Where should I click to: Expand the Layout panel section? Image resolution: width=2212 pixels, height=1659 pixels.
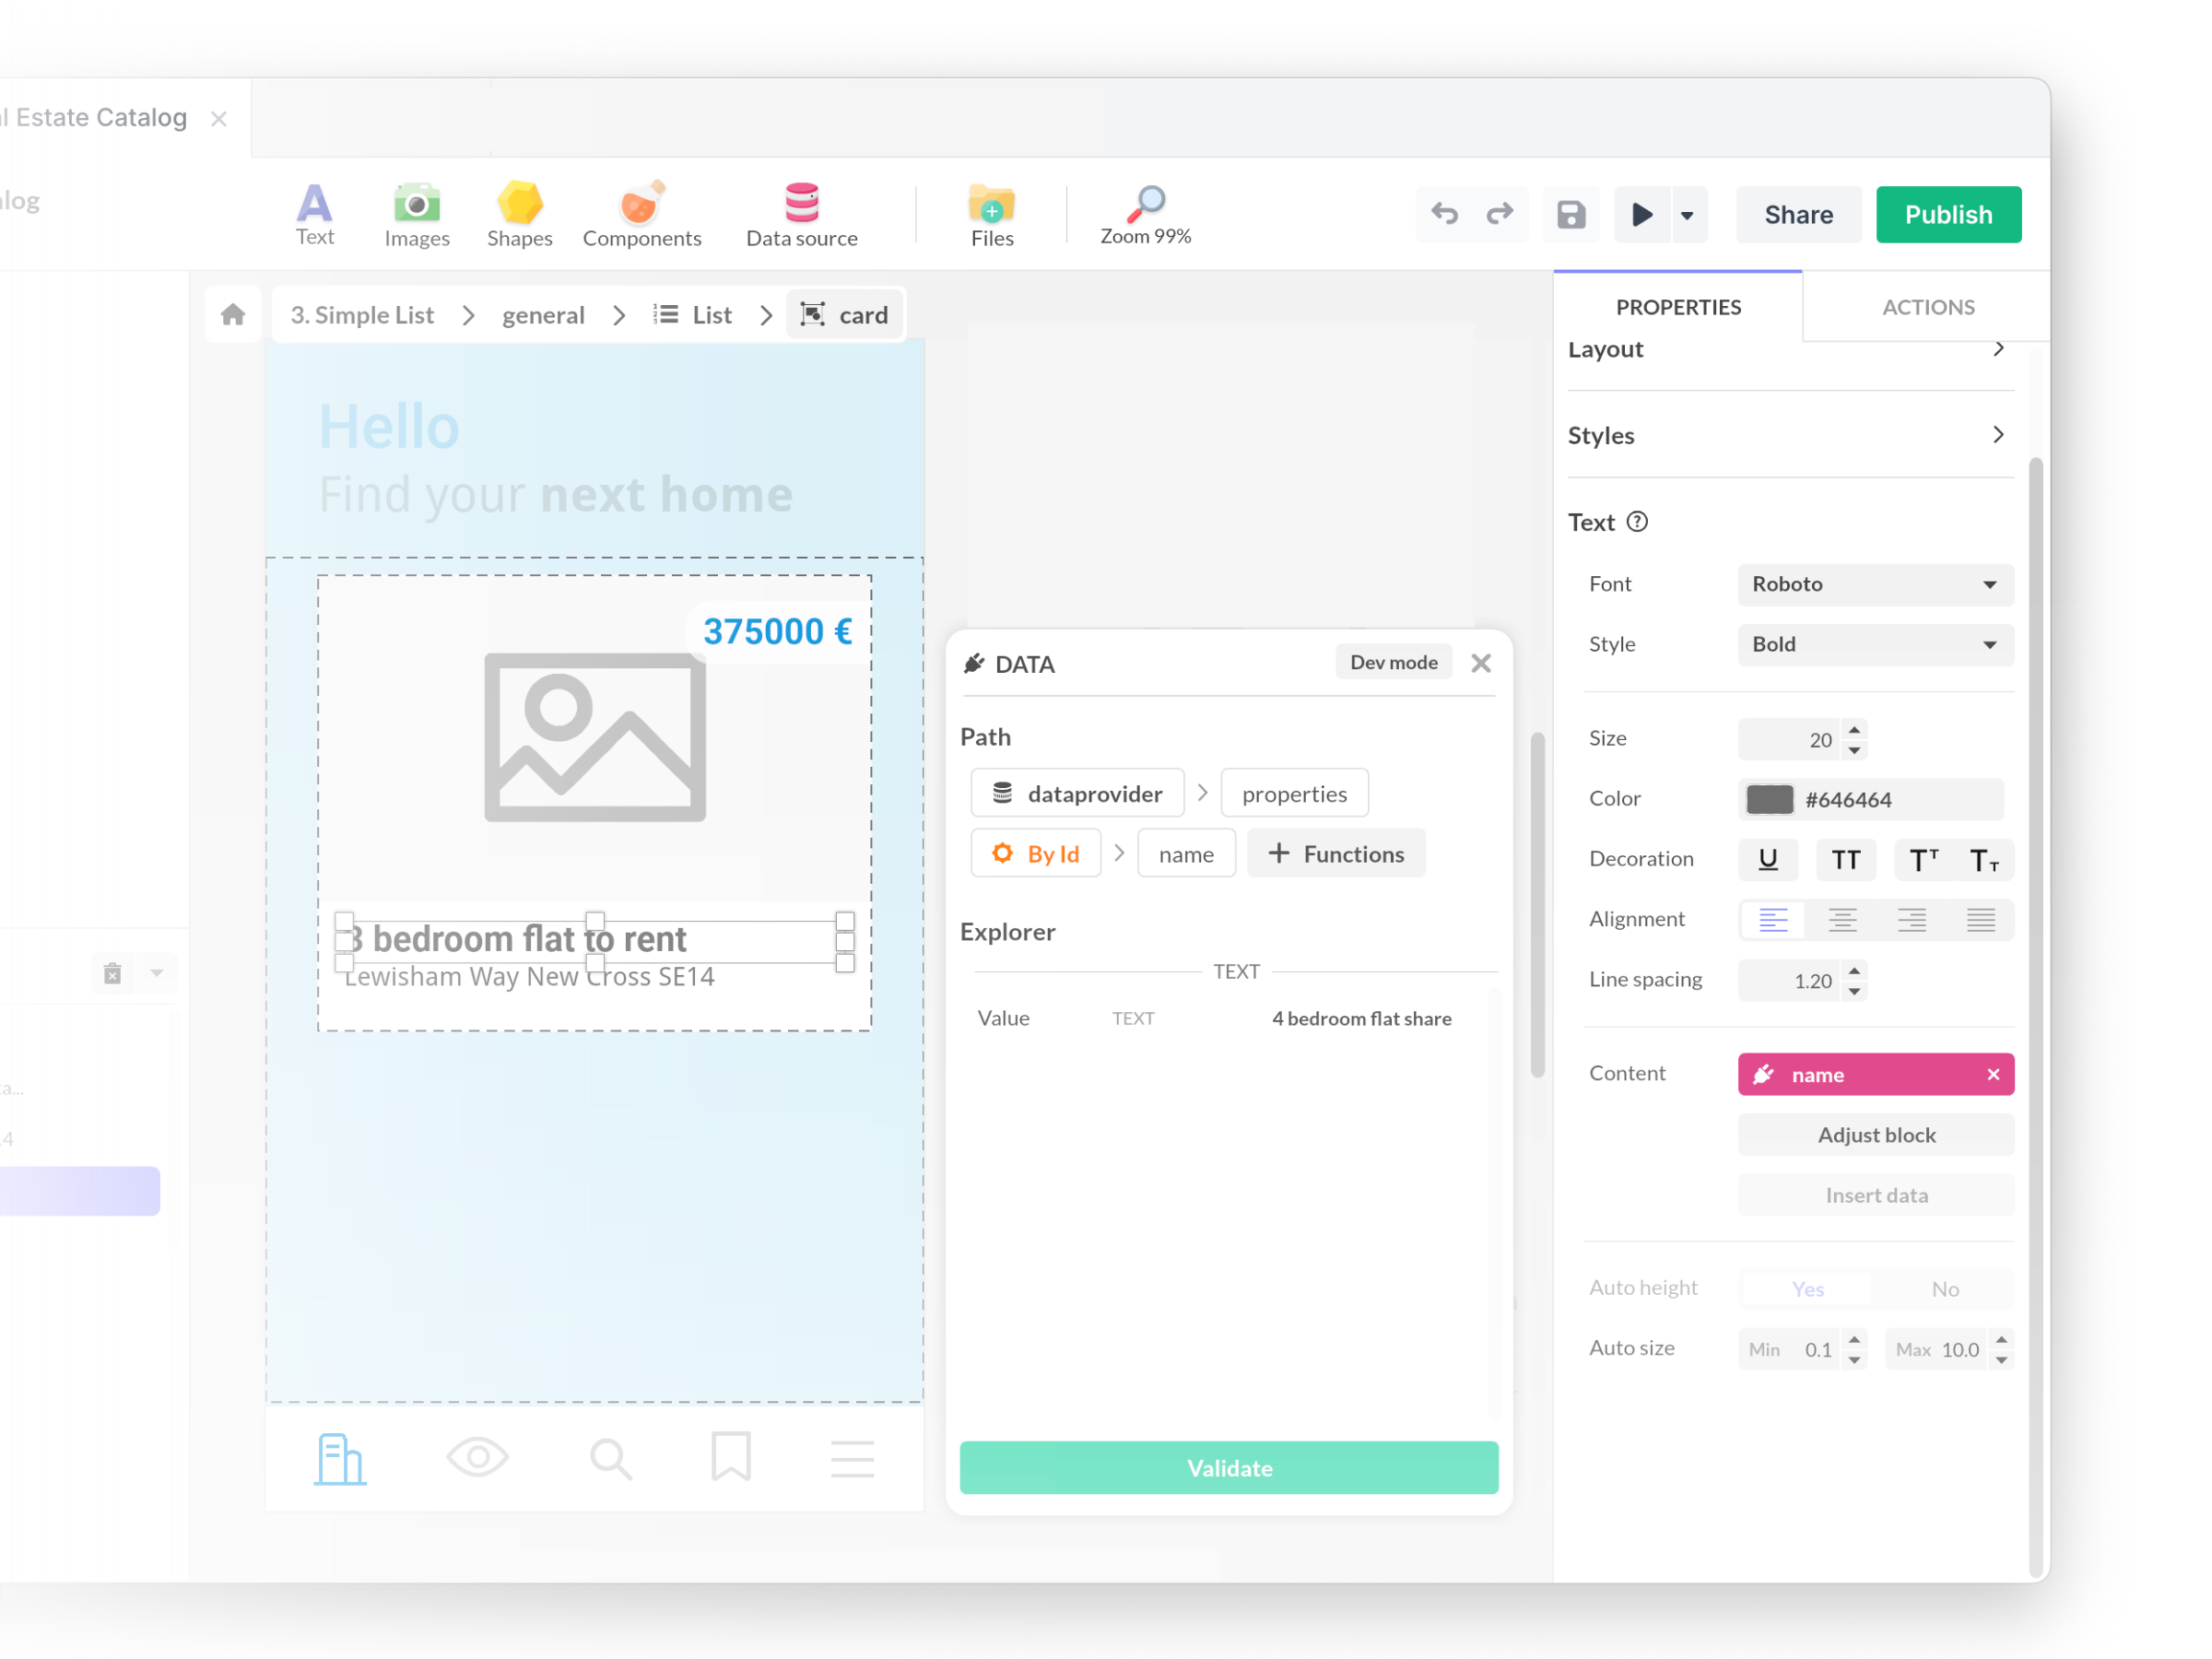click(1999, 348)
